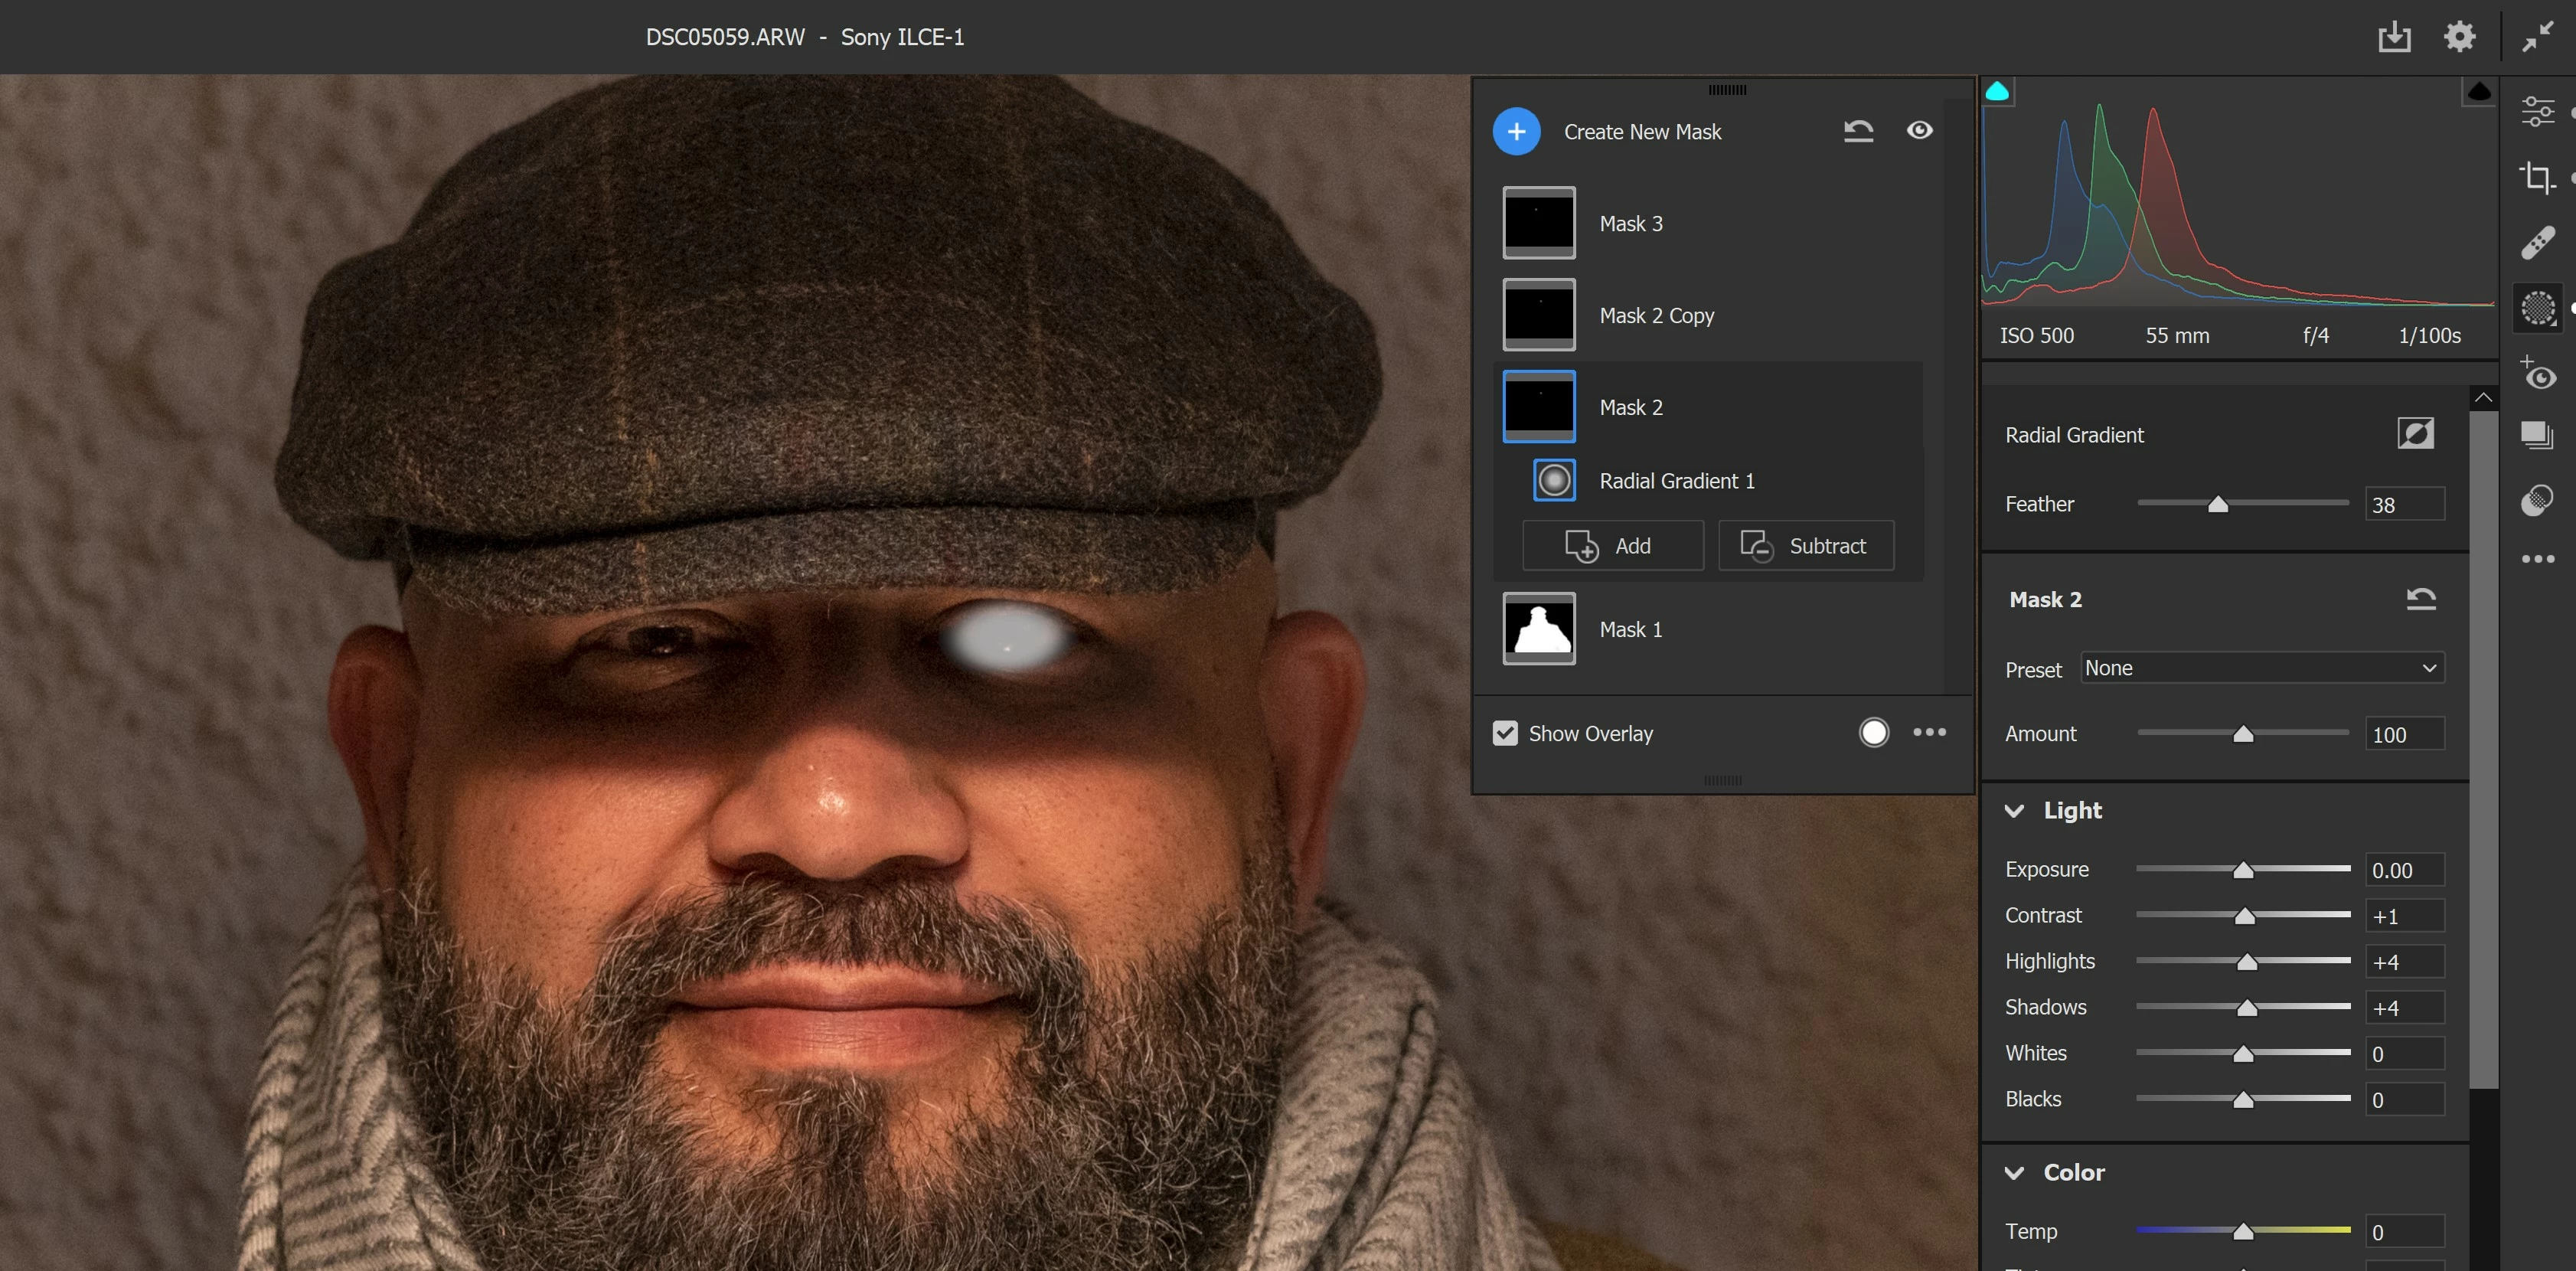Select the Radial Gradient 1 component

pyautogui.click(x=1676, y=481)
